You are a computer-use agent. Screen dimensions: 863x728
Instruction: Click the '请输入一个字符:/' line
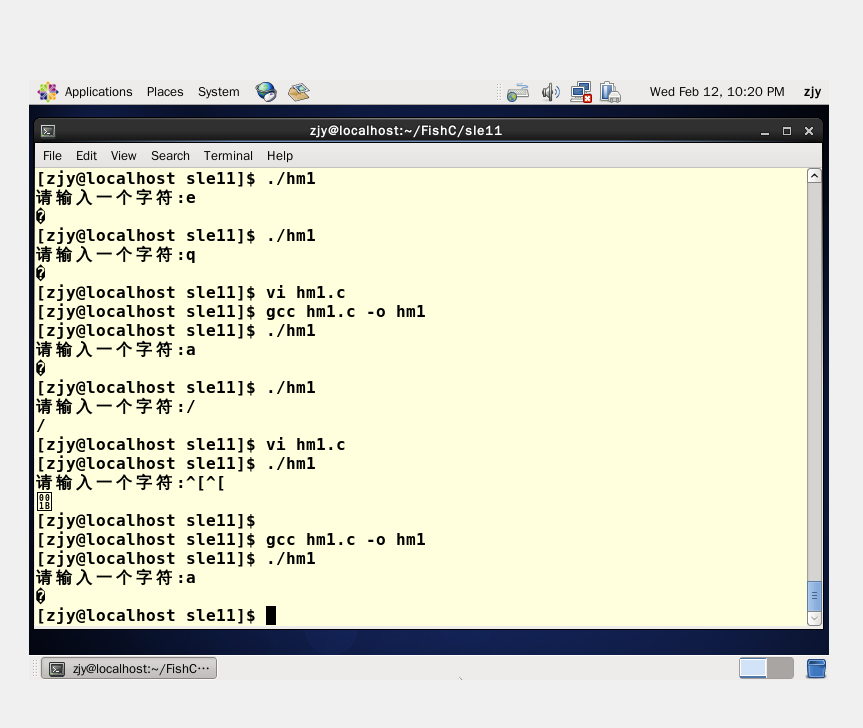coord(116,407)
